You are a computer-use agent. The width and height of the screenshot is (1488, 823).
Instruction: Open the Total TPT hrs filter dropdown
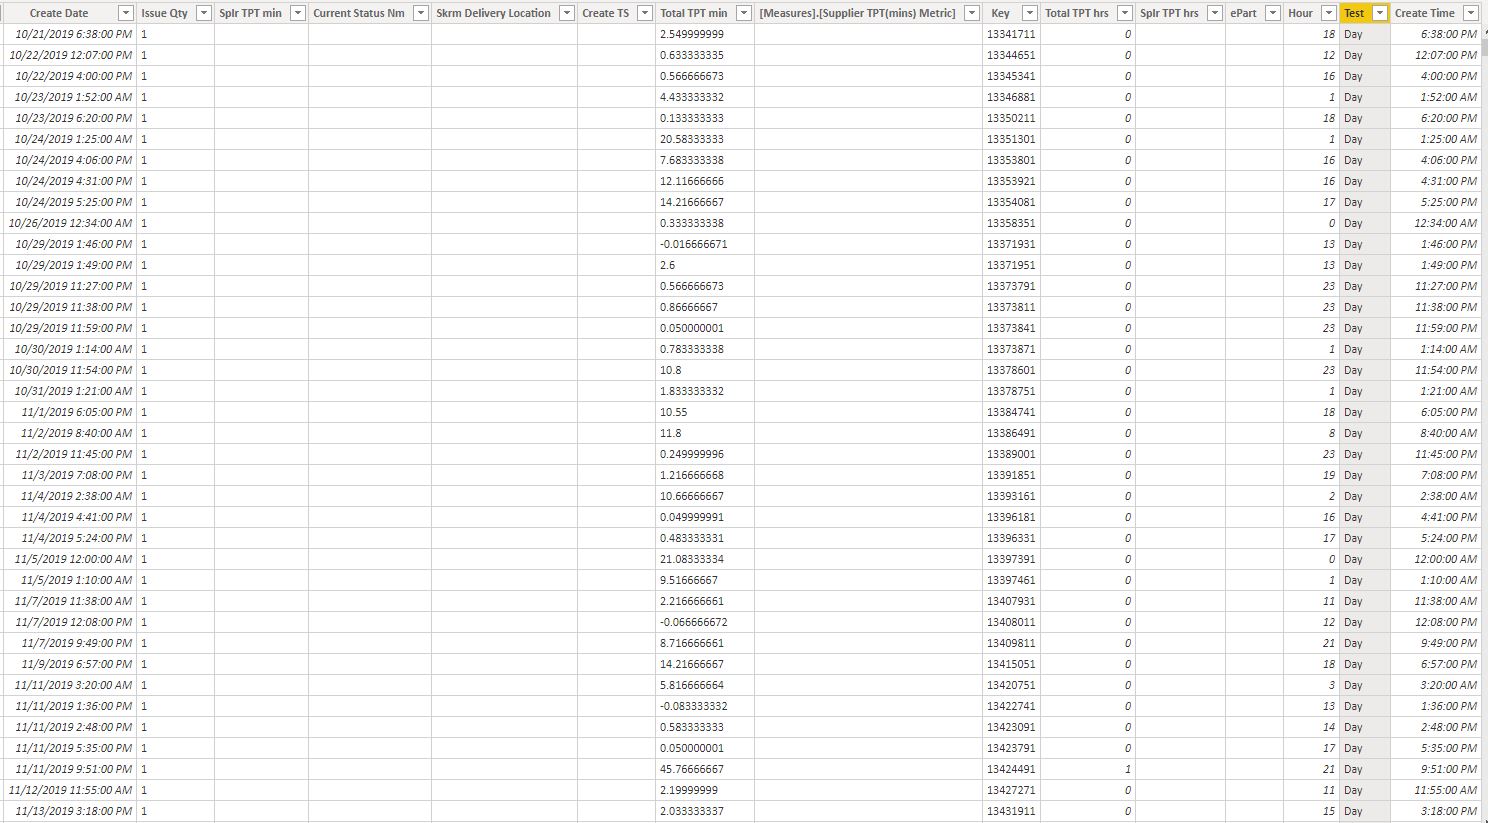tap(1124, 13)
